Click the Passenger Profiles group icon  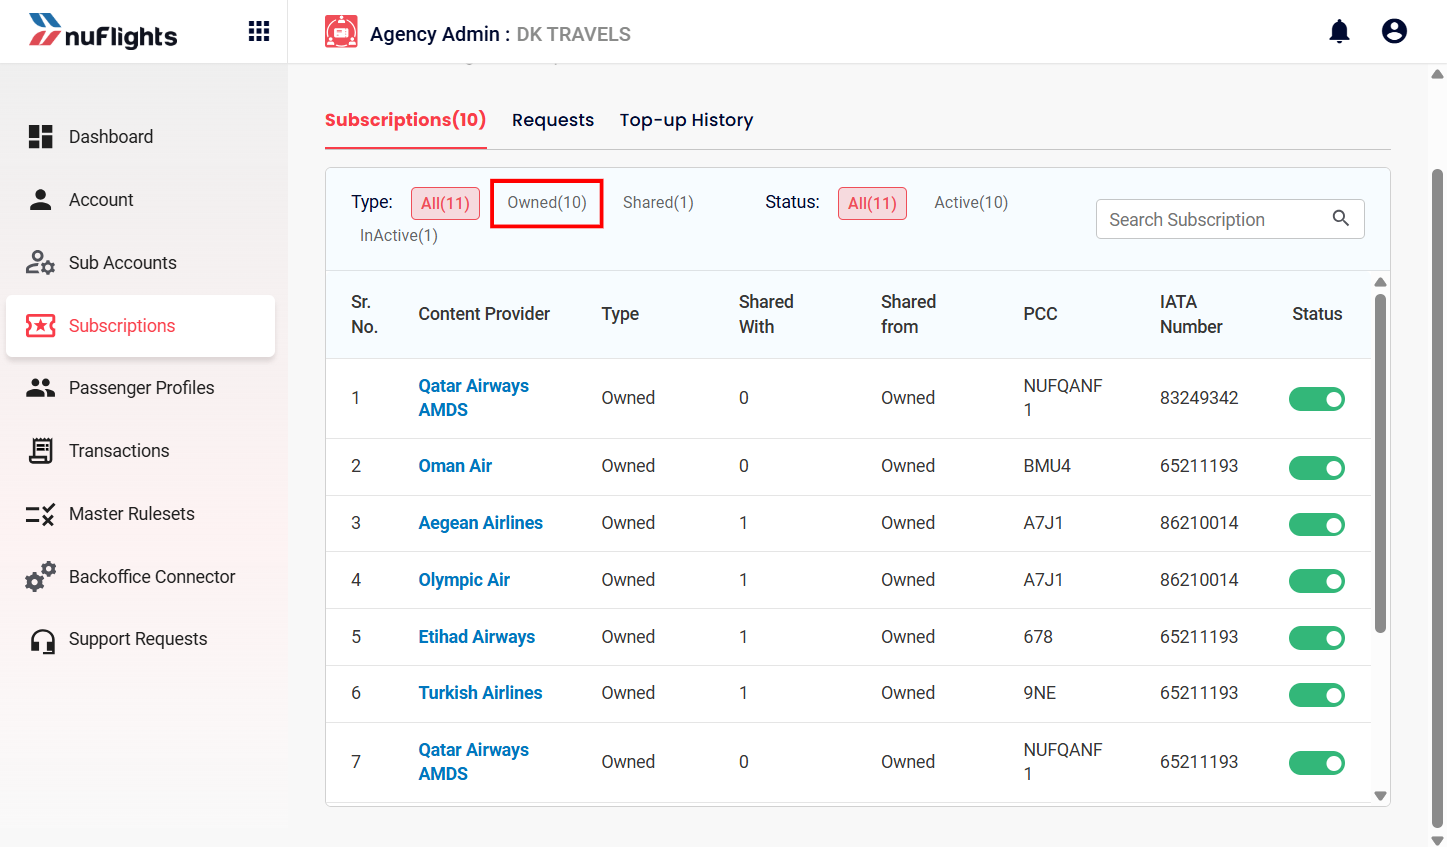(40, 388)
